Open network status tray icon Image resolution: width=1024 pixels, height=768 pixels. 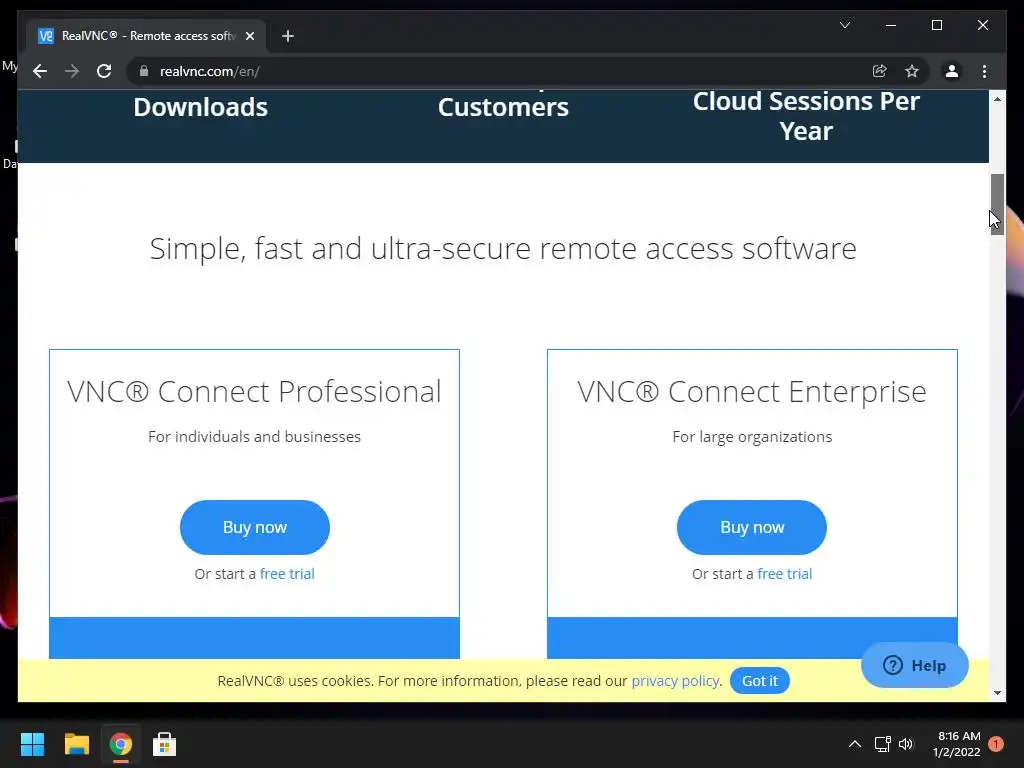pyautogui.click(x=882, y=744)
